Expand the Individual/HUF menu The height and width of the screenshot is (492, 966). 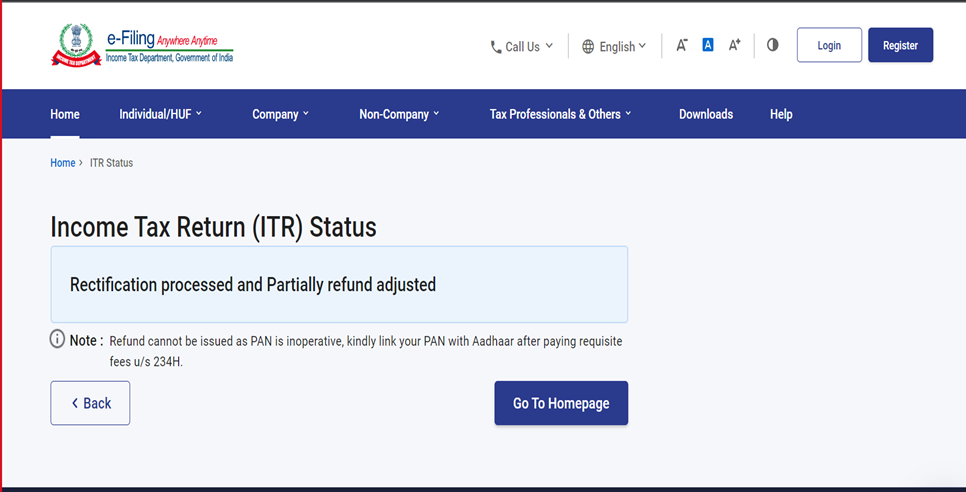click(160, 114)
